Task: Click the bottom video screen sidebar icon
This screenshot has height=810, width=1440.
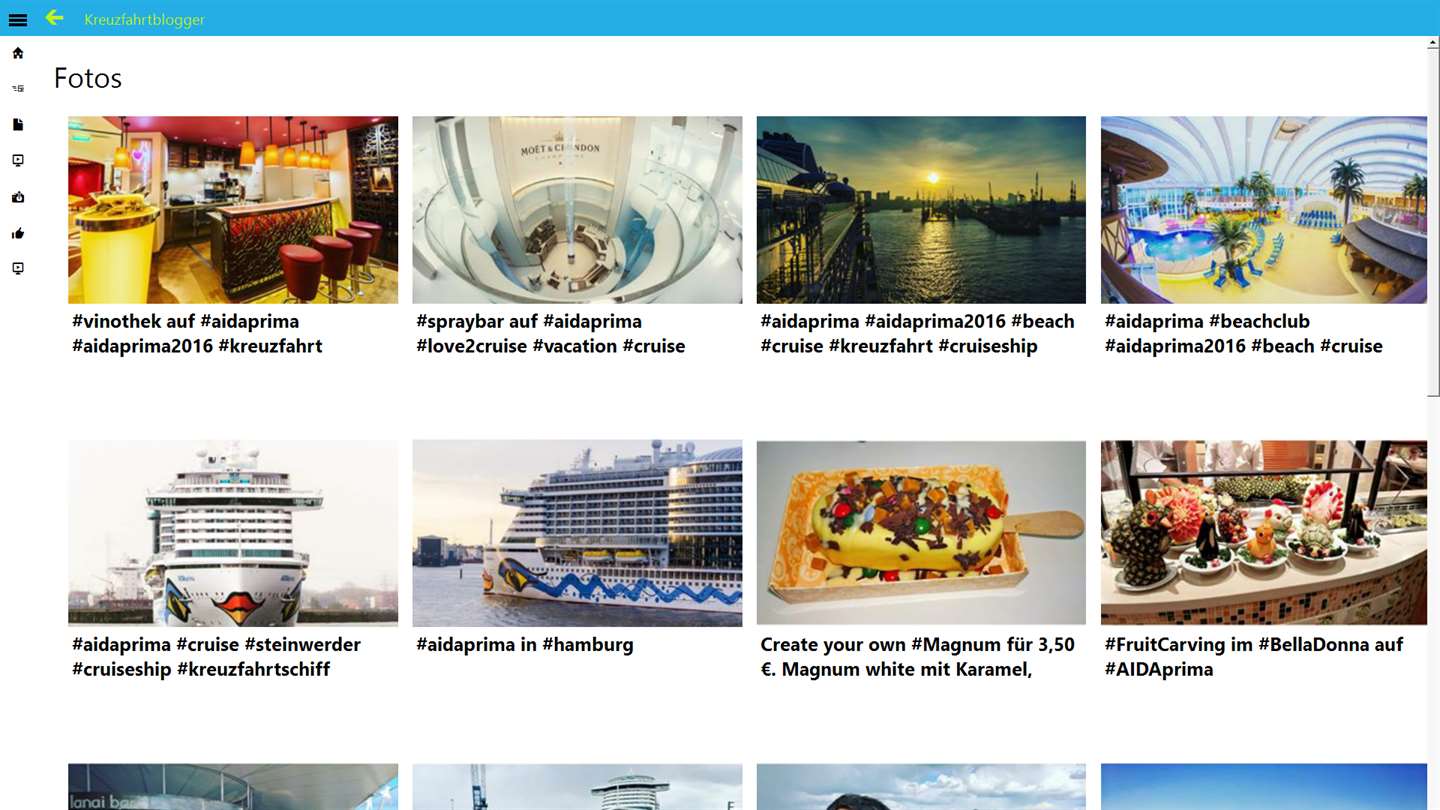Action: click(18, 269)
